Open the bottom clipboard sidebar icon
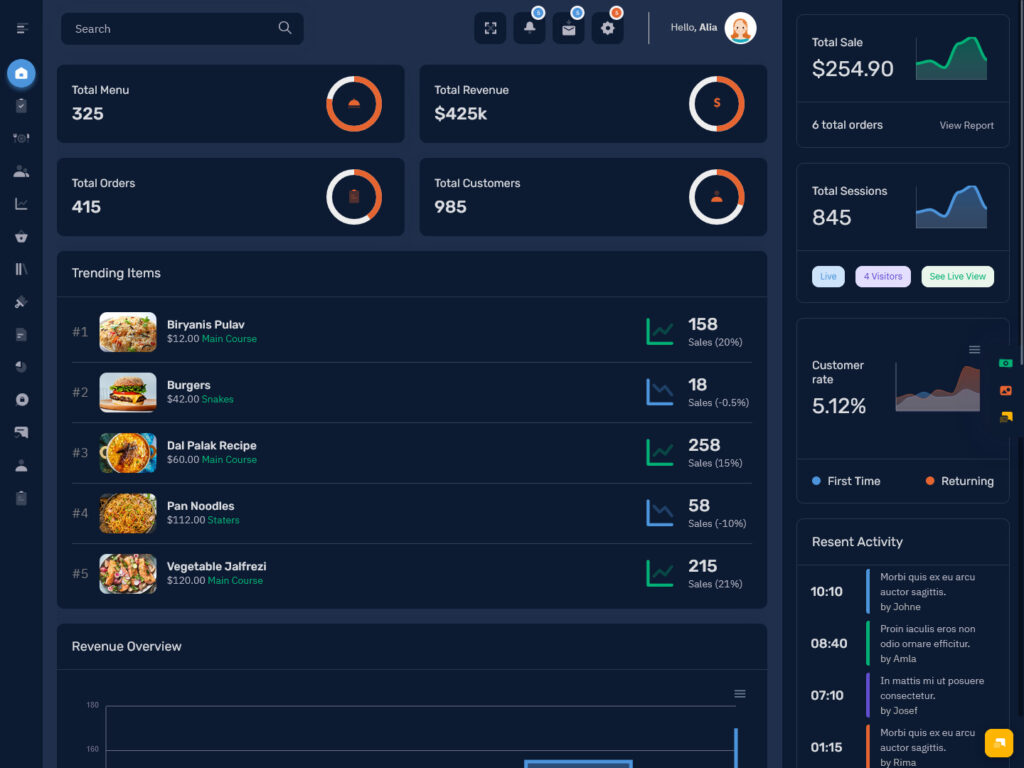 pyautogui.click(x=22, y=498)
